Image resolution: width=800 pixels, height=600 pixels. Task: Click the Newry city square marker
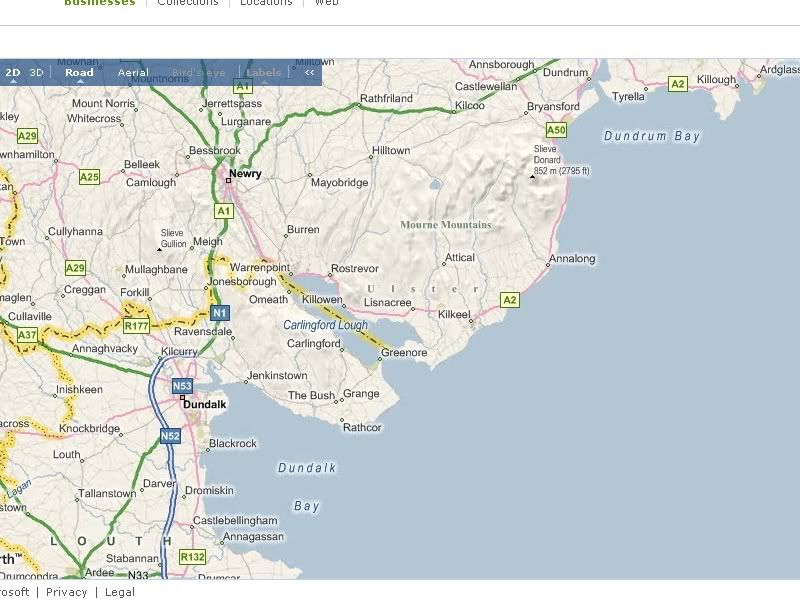(228, 181)
